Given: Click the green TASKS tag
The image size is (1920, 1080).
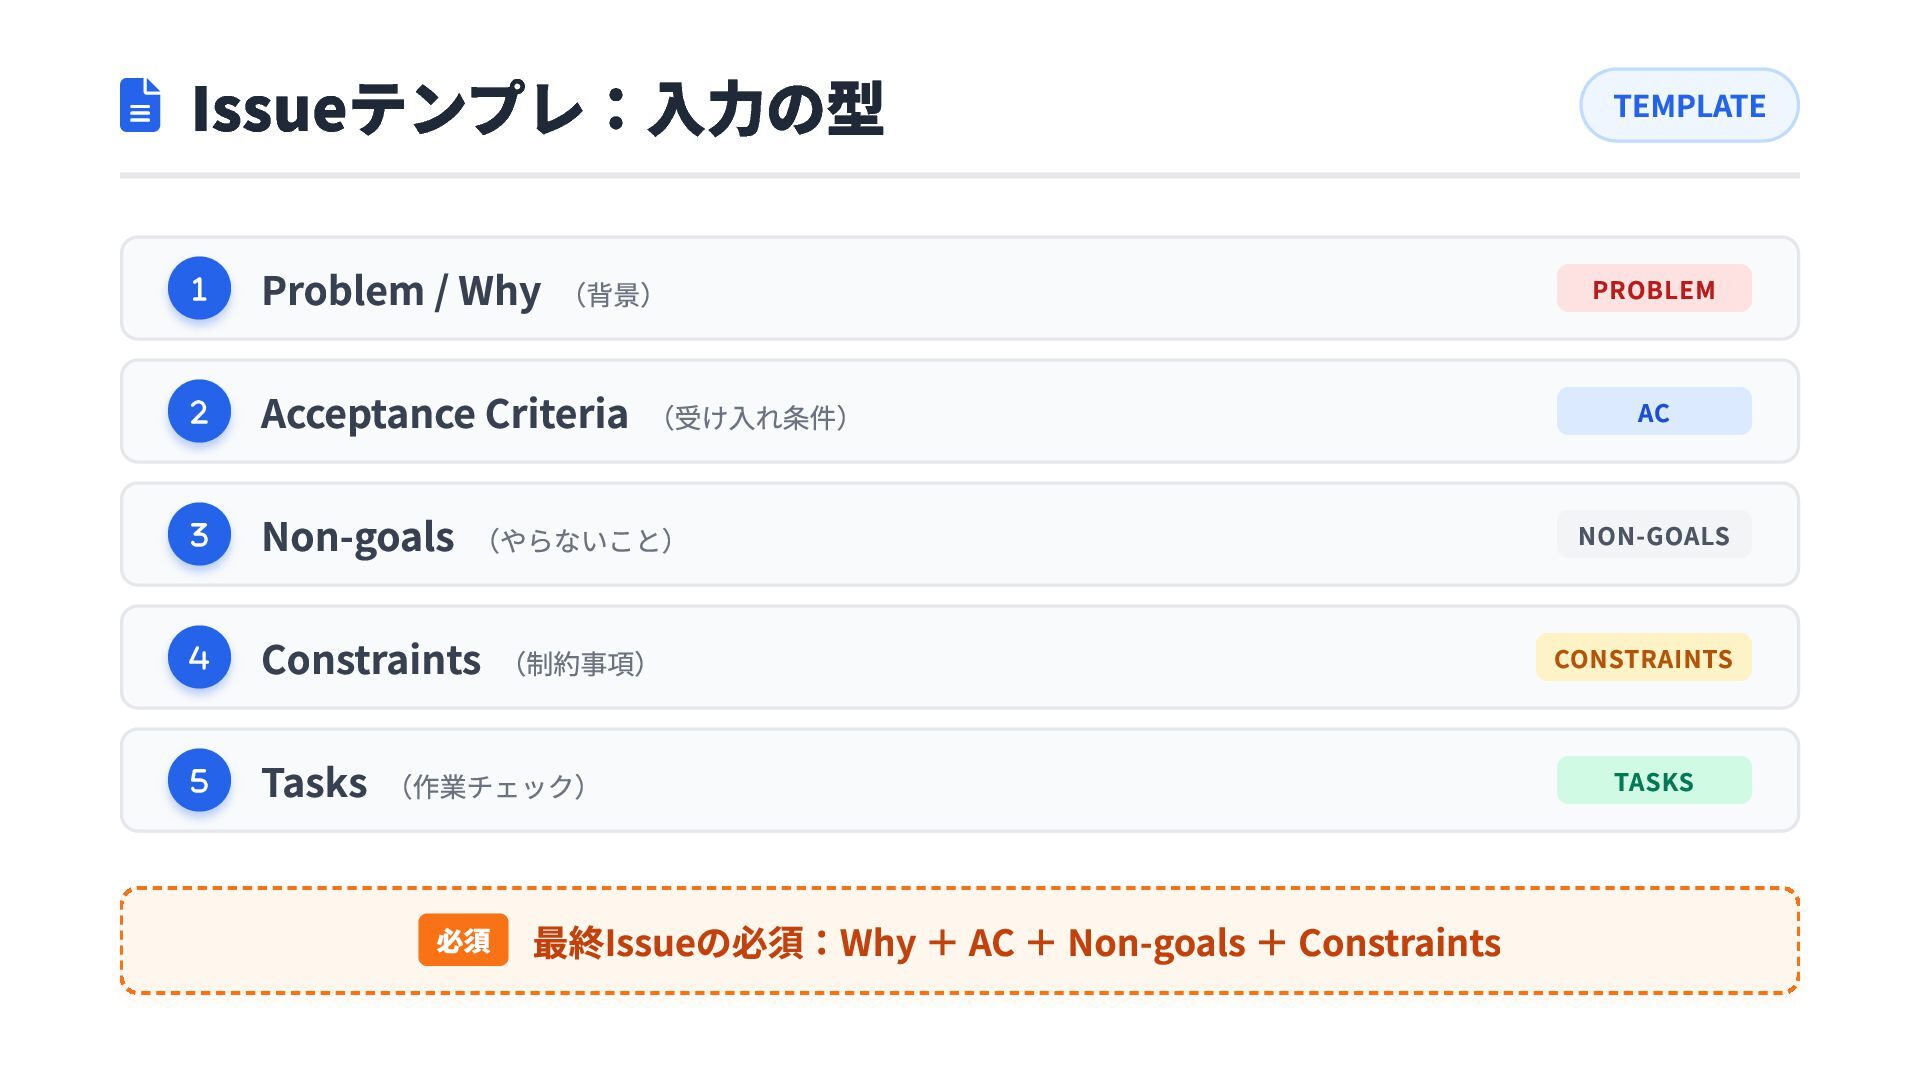Looking at the screenshot, I should coord(1653,781).
